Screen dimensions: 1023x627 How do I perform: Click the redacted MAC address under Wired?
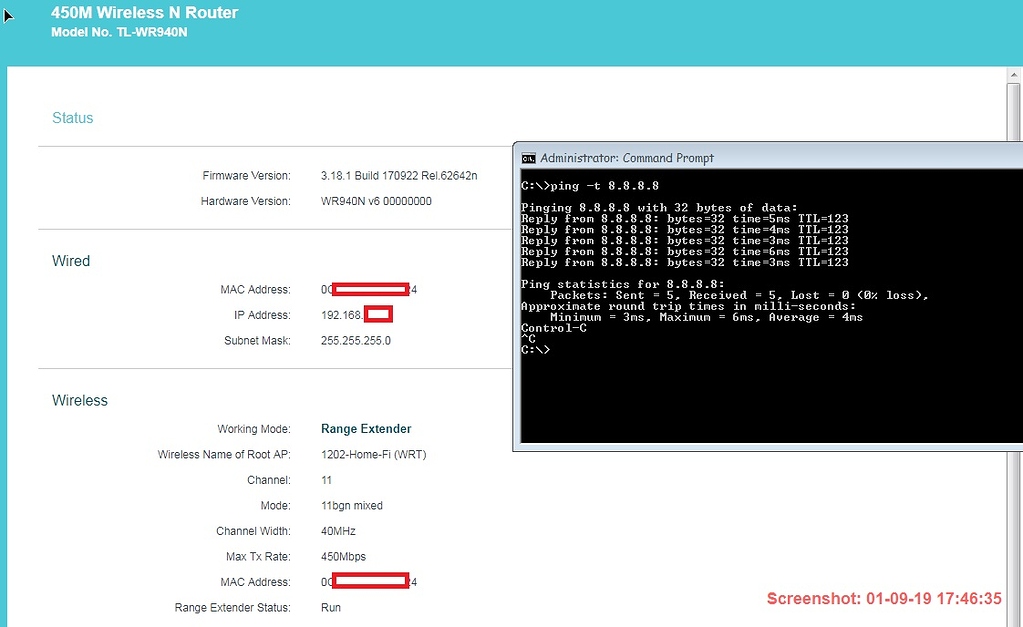coord(369,290)
